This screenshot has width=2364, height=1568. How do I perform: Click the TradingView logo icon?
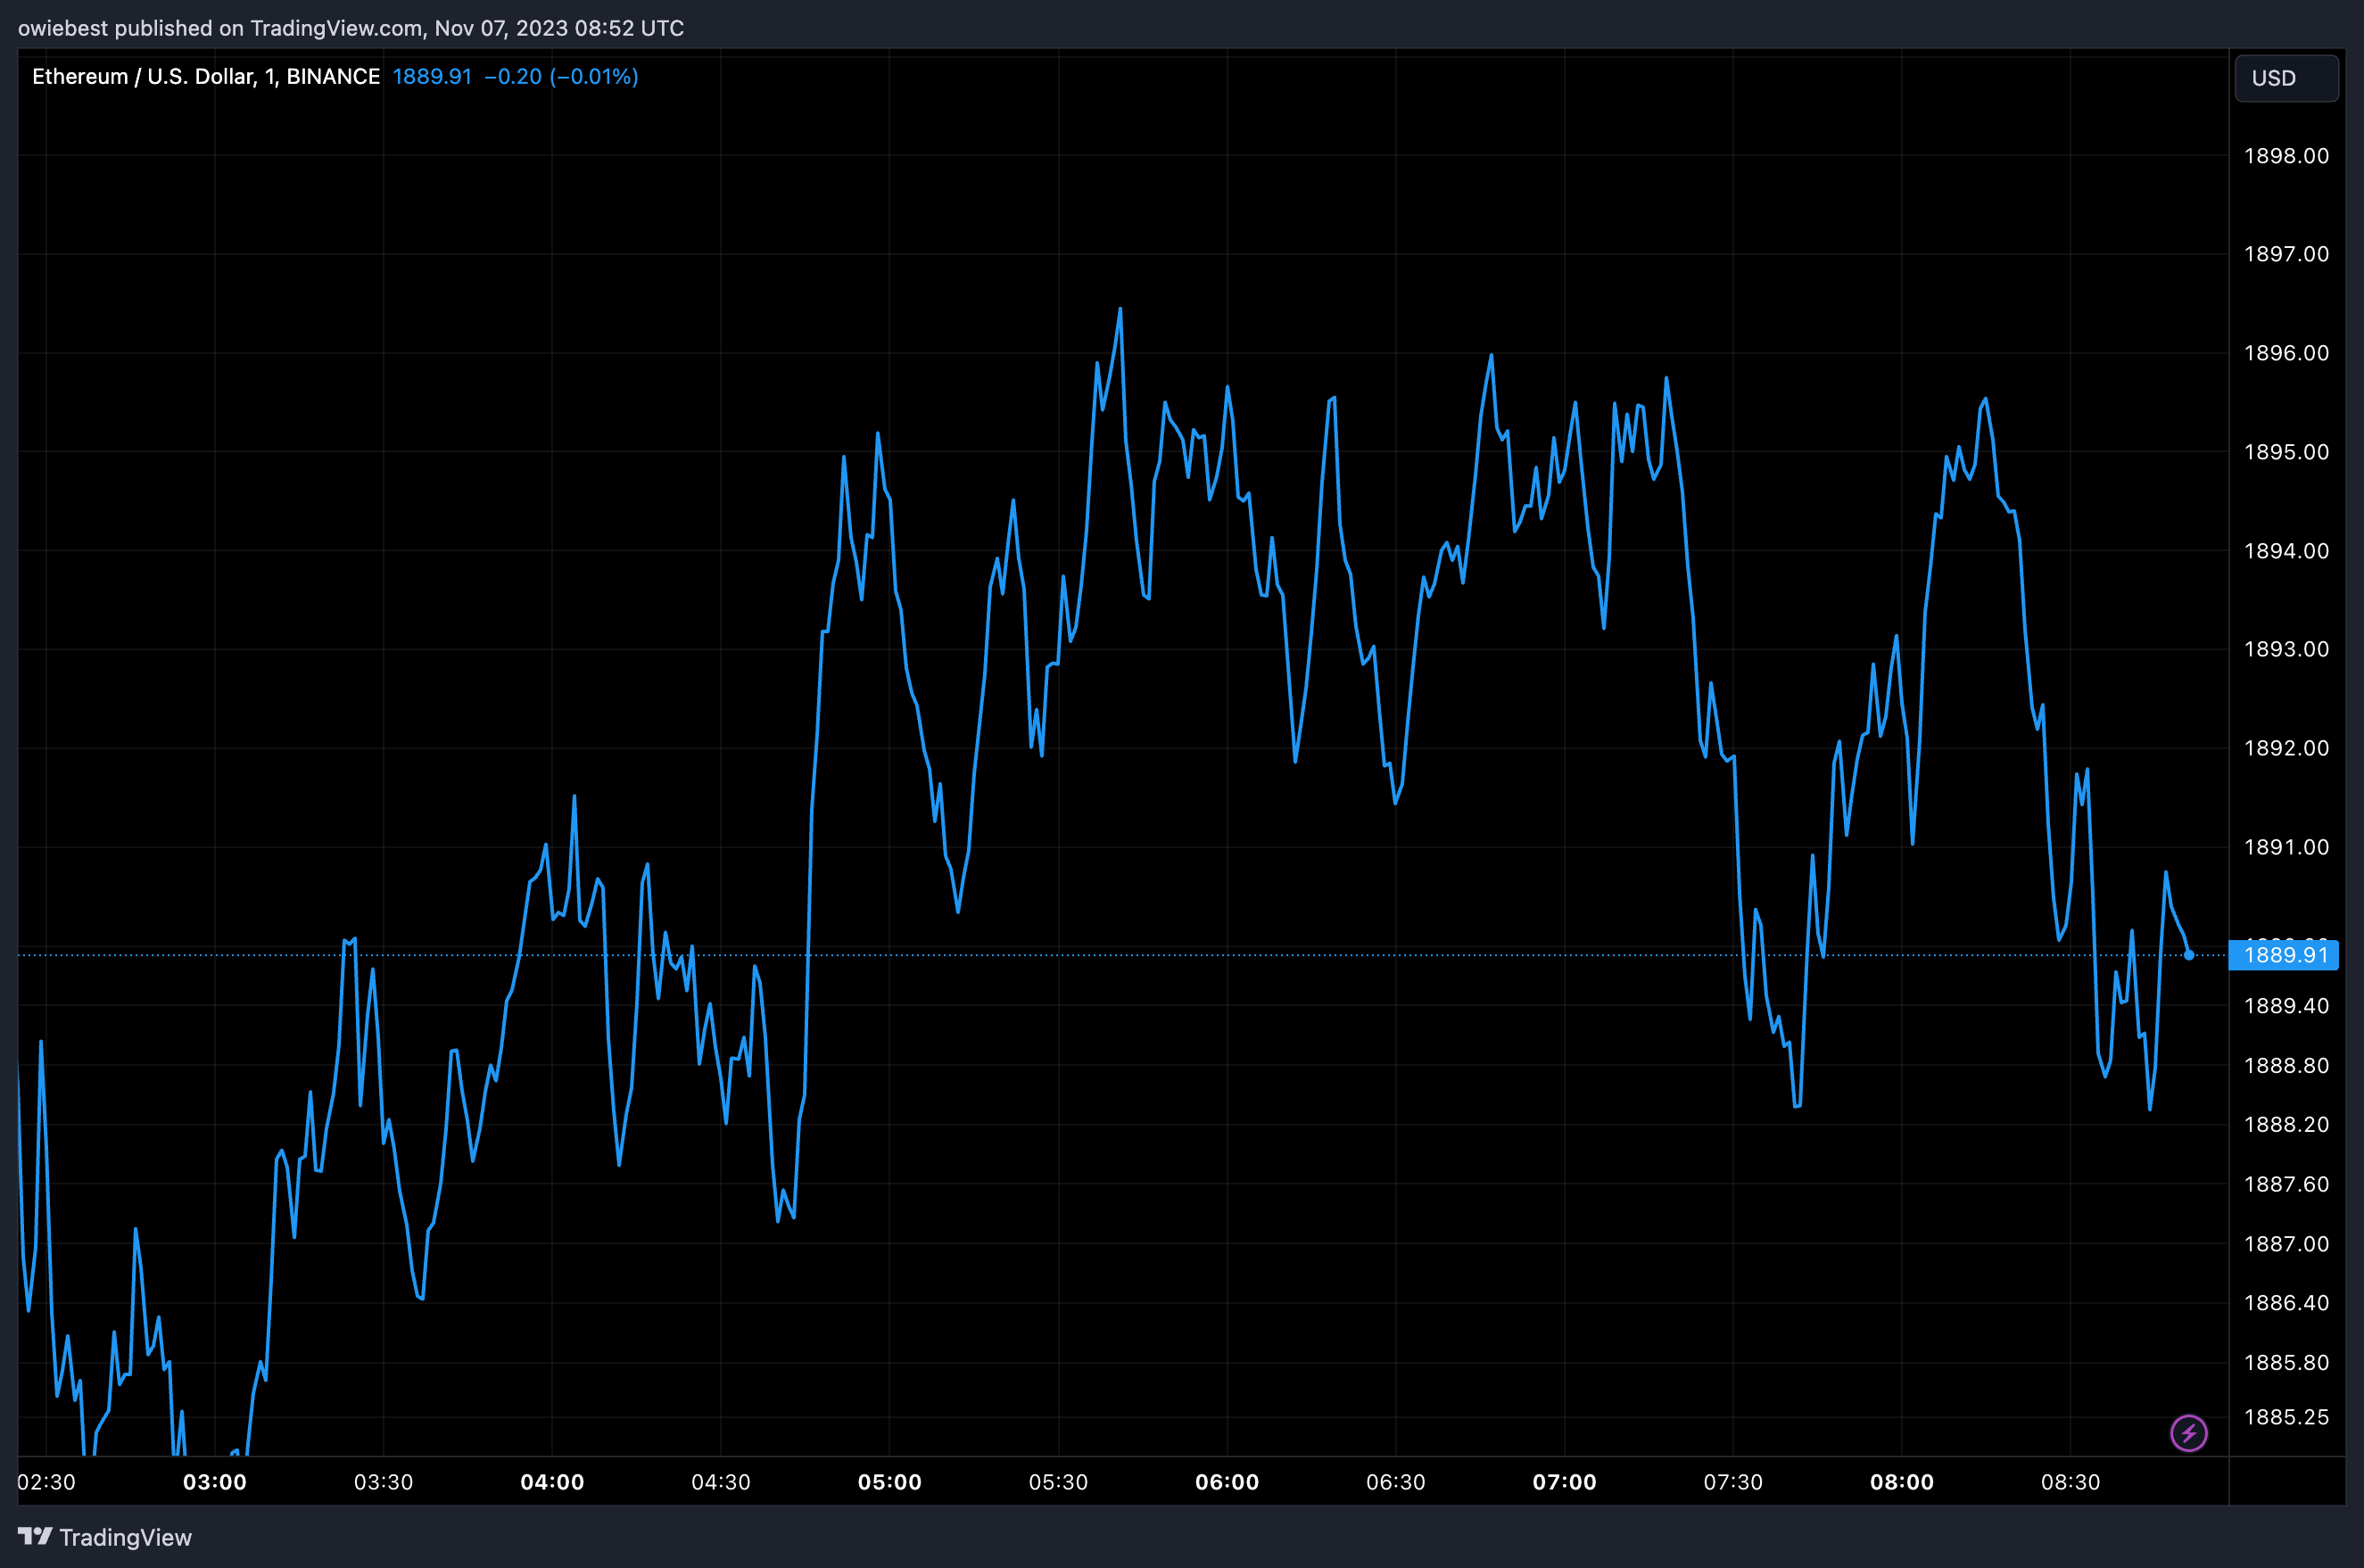tap(34, 1536)
